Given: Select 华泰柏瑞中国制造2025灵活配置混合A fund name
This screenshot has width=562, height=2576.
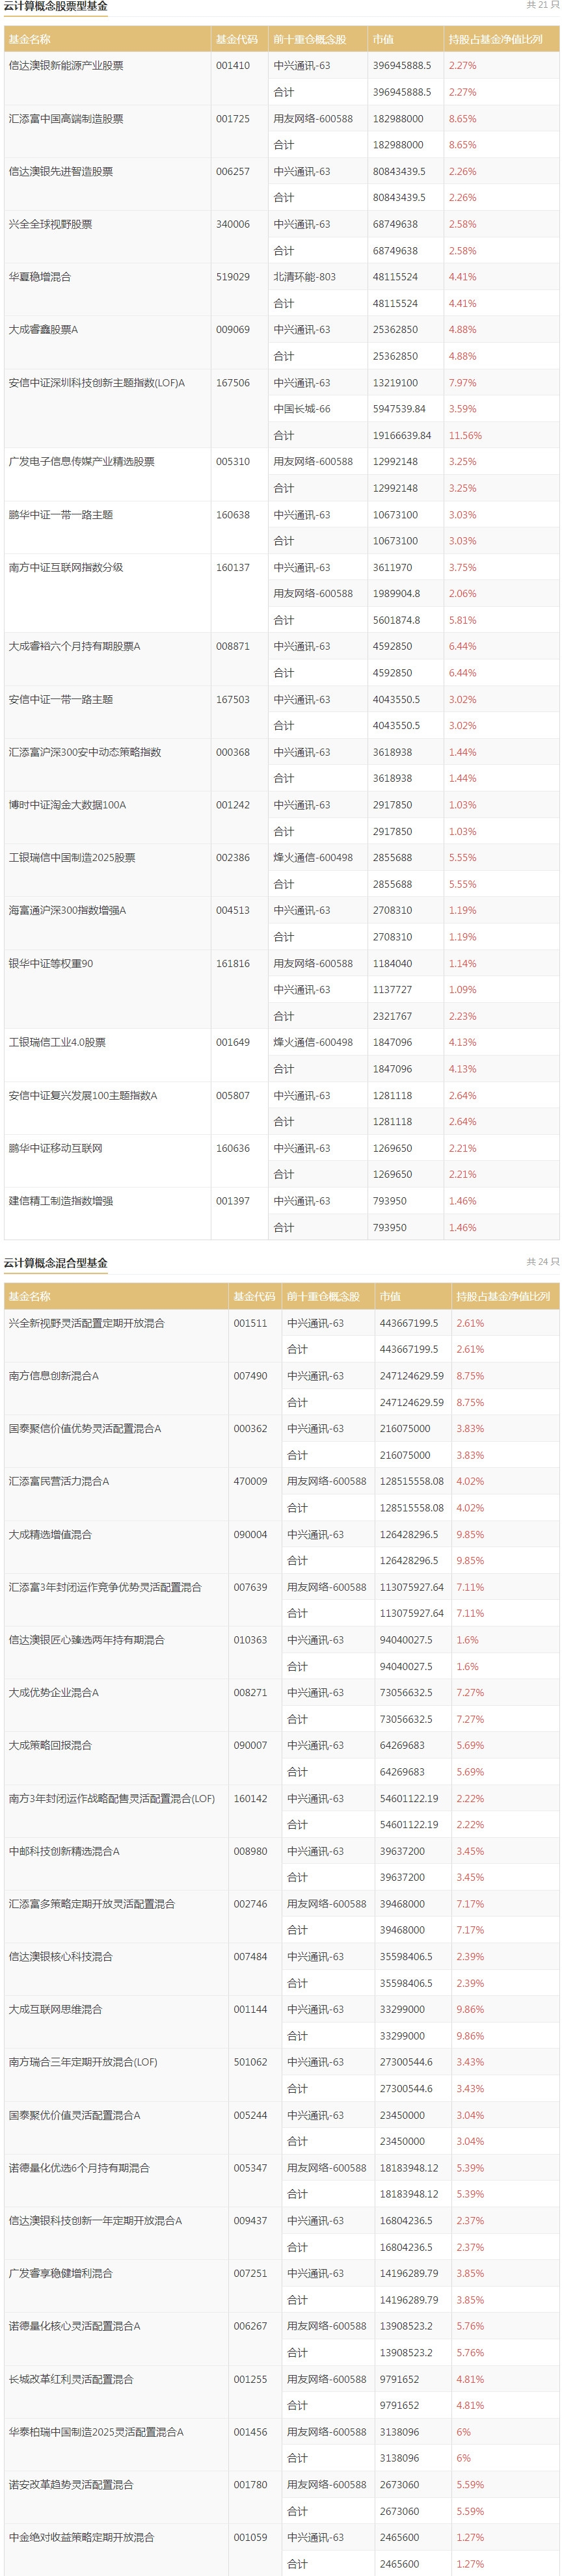Looking at the screenshot, I should [96, 2432].
